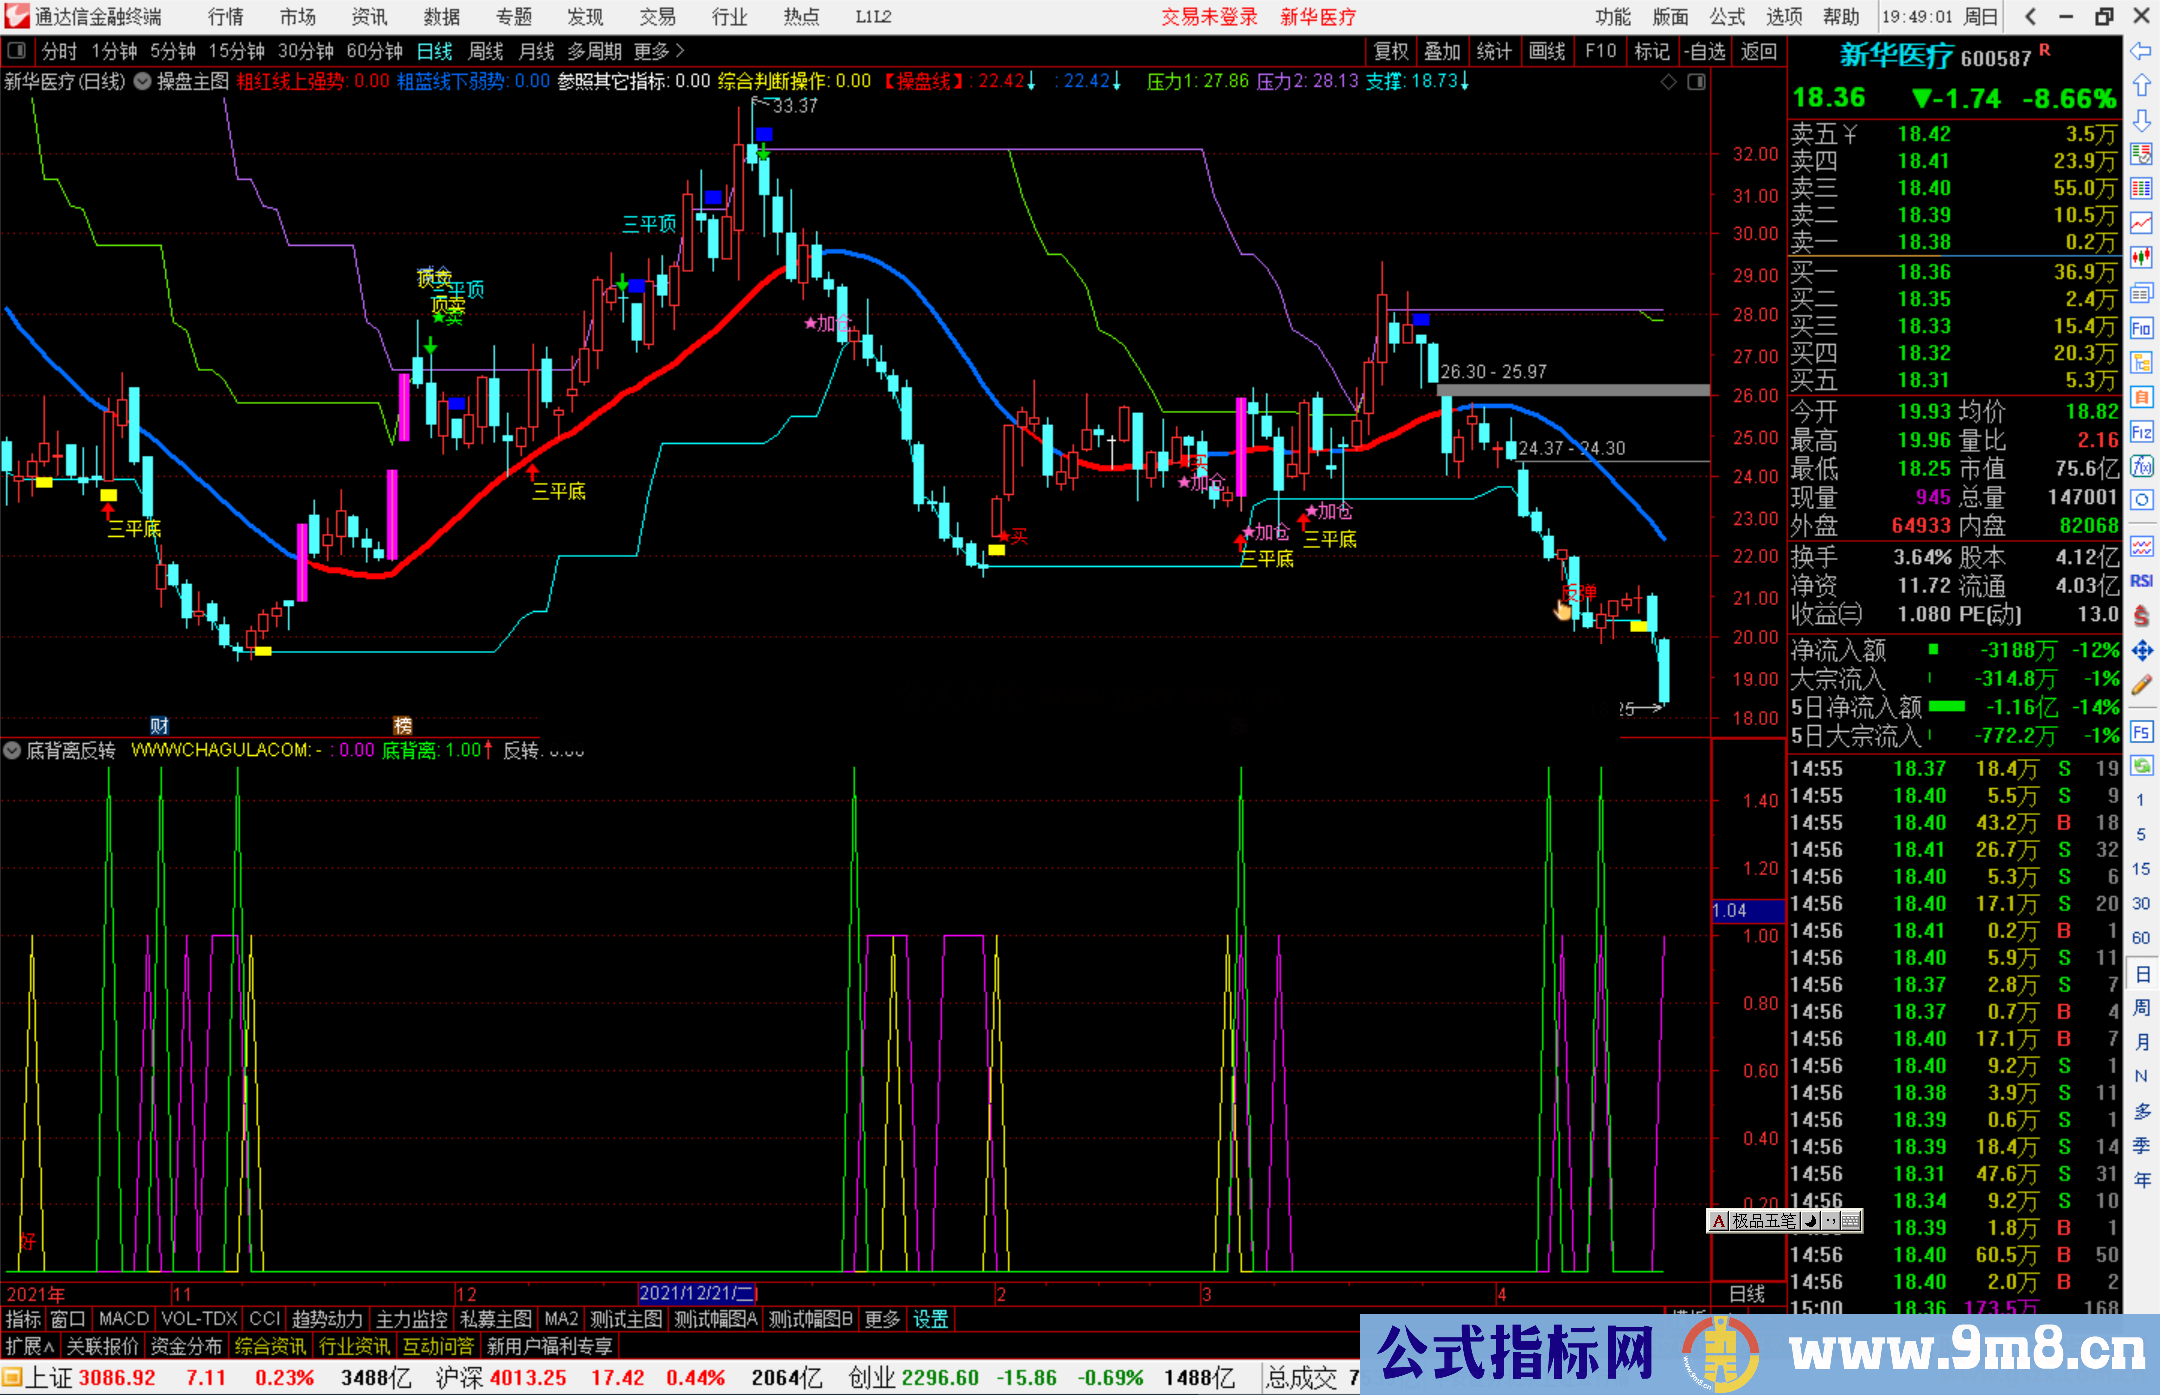Open the f(x) formula manager icon
This screenshot has height=1395, width=2160.
tap(2141, 466)
